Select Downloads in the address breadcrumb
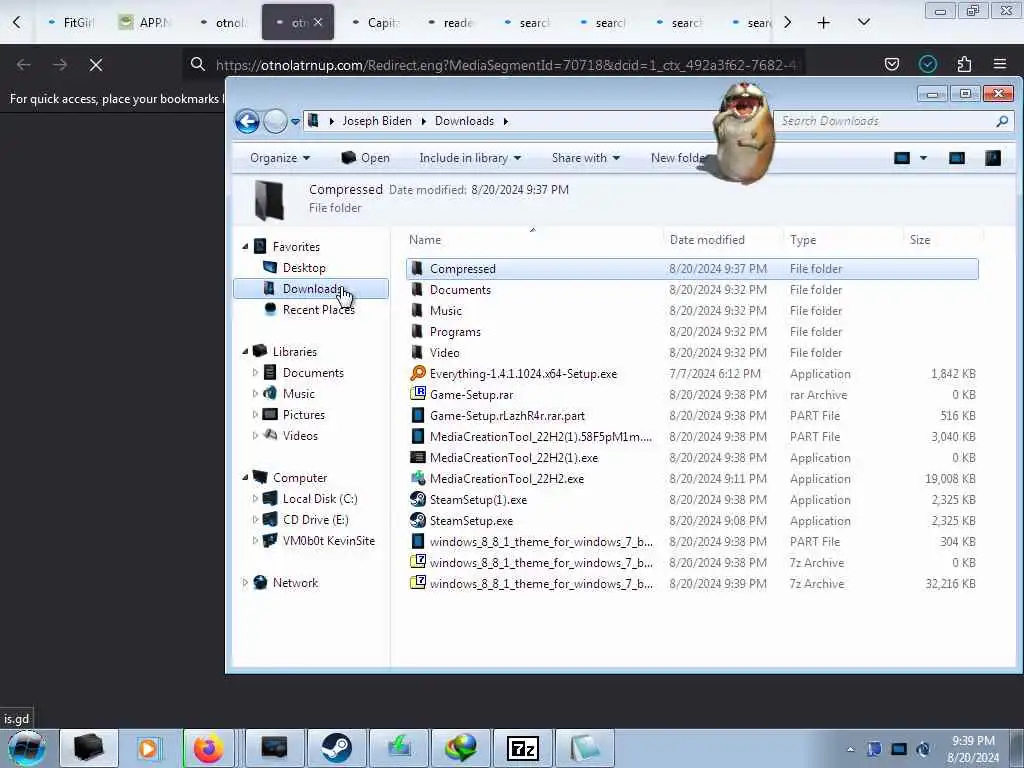Screen dimensions: 1024x768 tap(464, 121)
